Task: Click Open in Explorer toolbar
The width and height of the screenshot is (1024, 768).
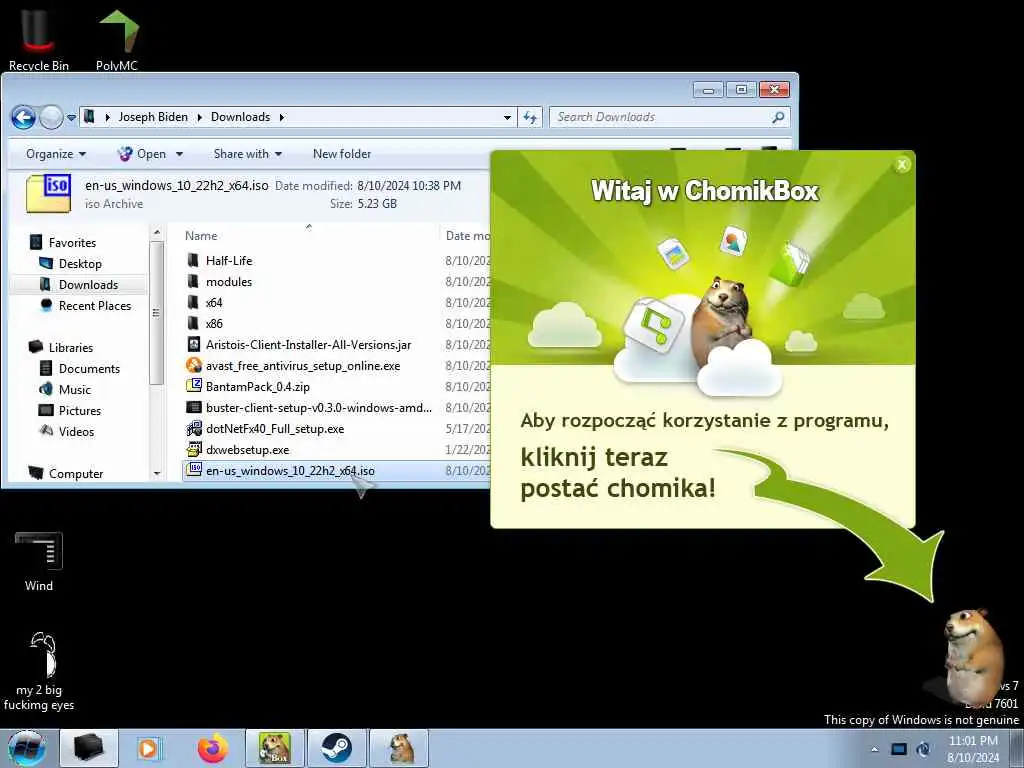Action: pos(142,154)
